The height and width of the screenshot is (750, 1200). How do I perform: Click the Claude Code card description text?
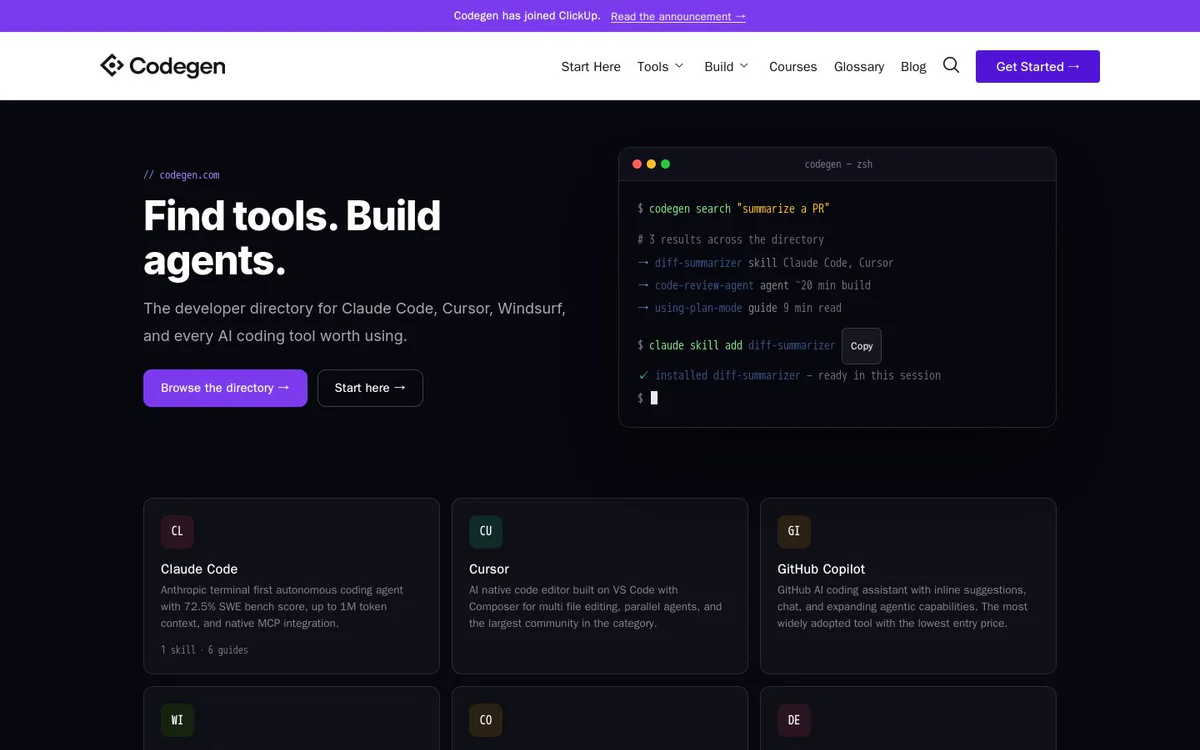(x=282, y=607)
